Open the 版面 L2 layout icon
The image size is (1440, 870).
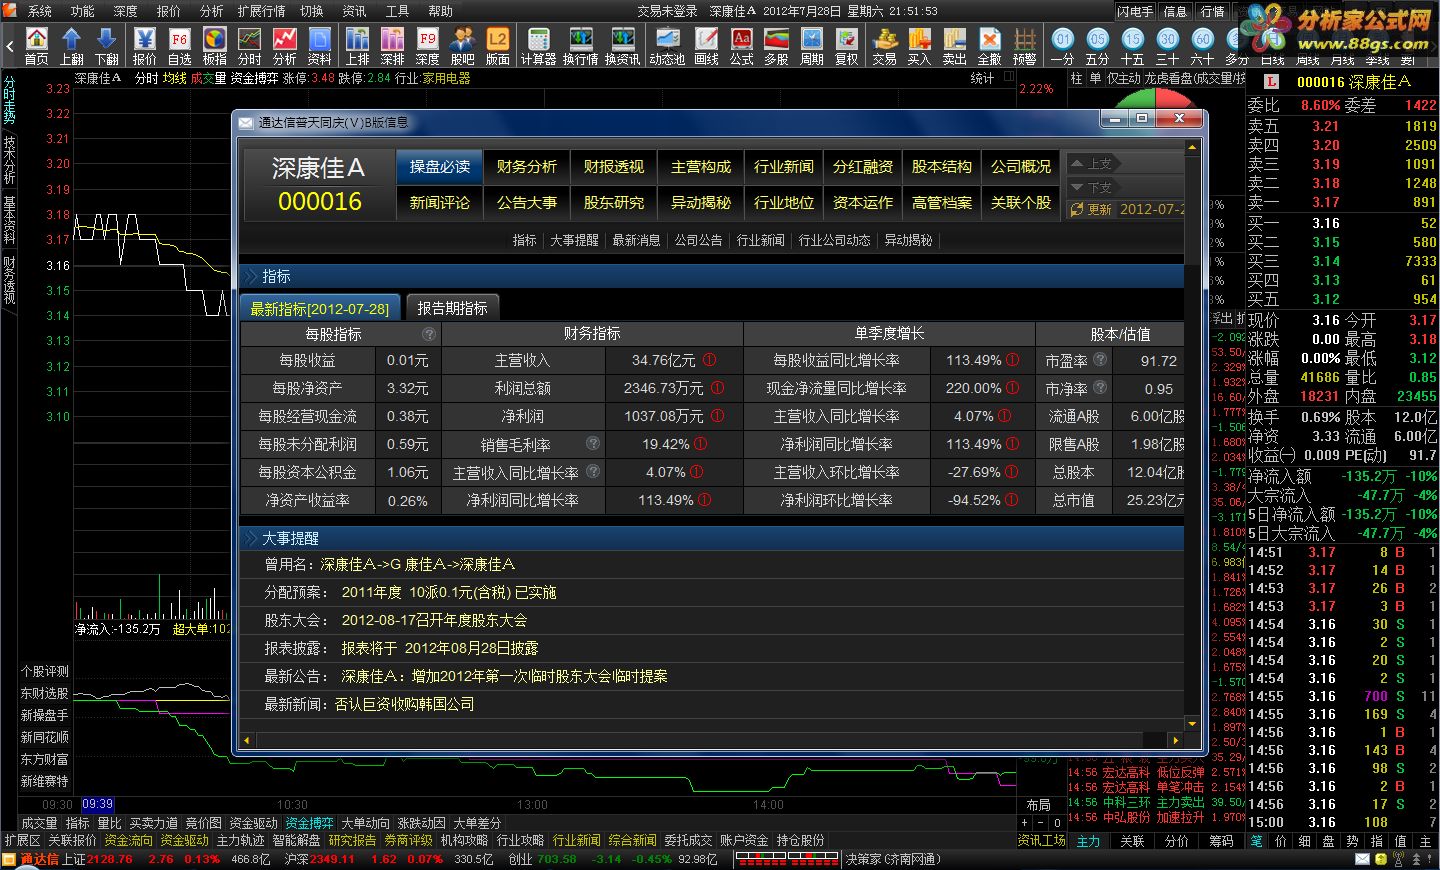click(498, 45)
